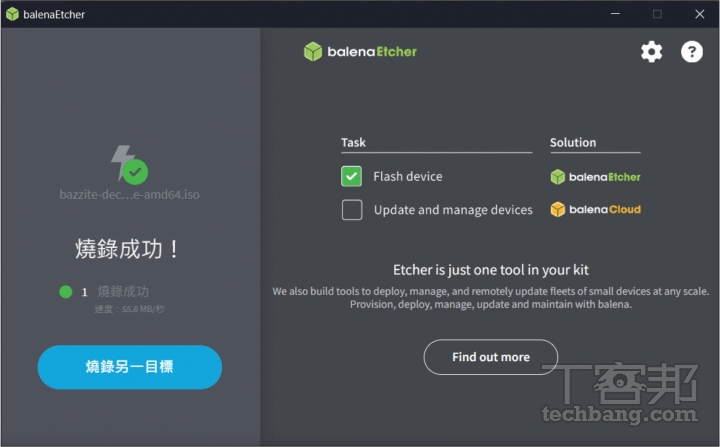Check the Update and manage devices box
The width and height of the screenshot is (720, 447).
[x=352, y=210]
